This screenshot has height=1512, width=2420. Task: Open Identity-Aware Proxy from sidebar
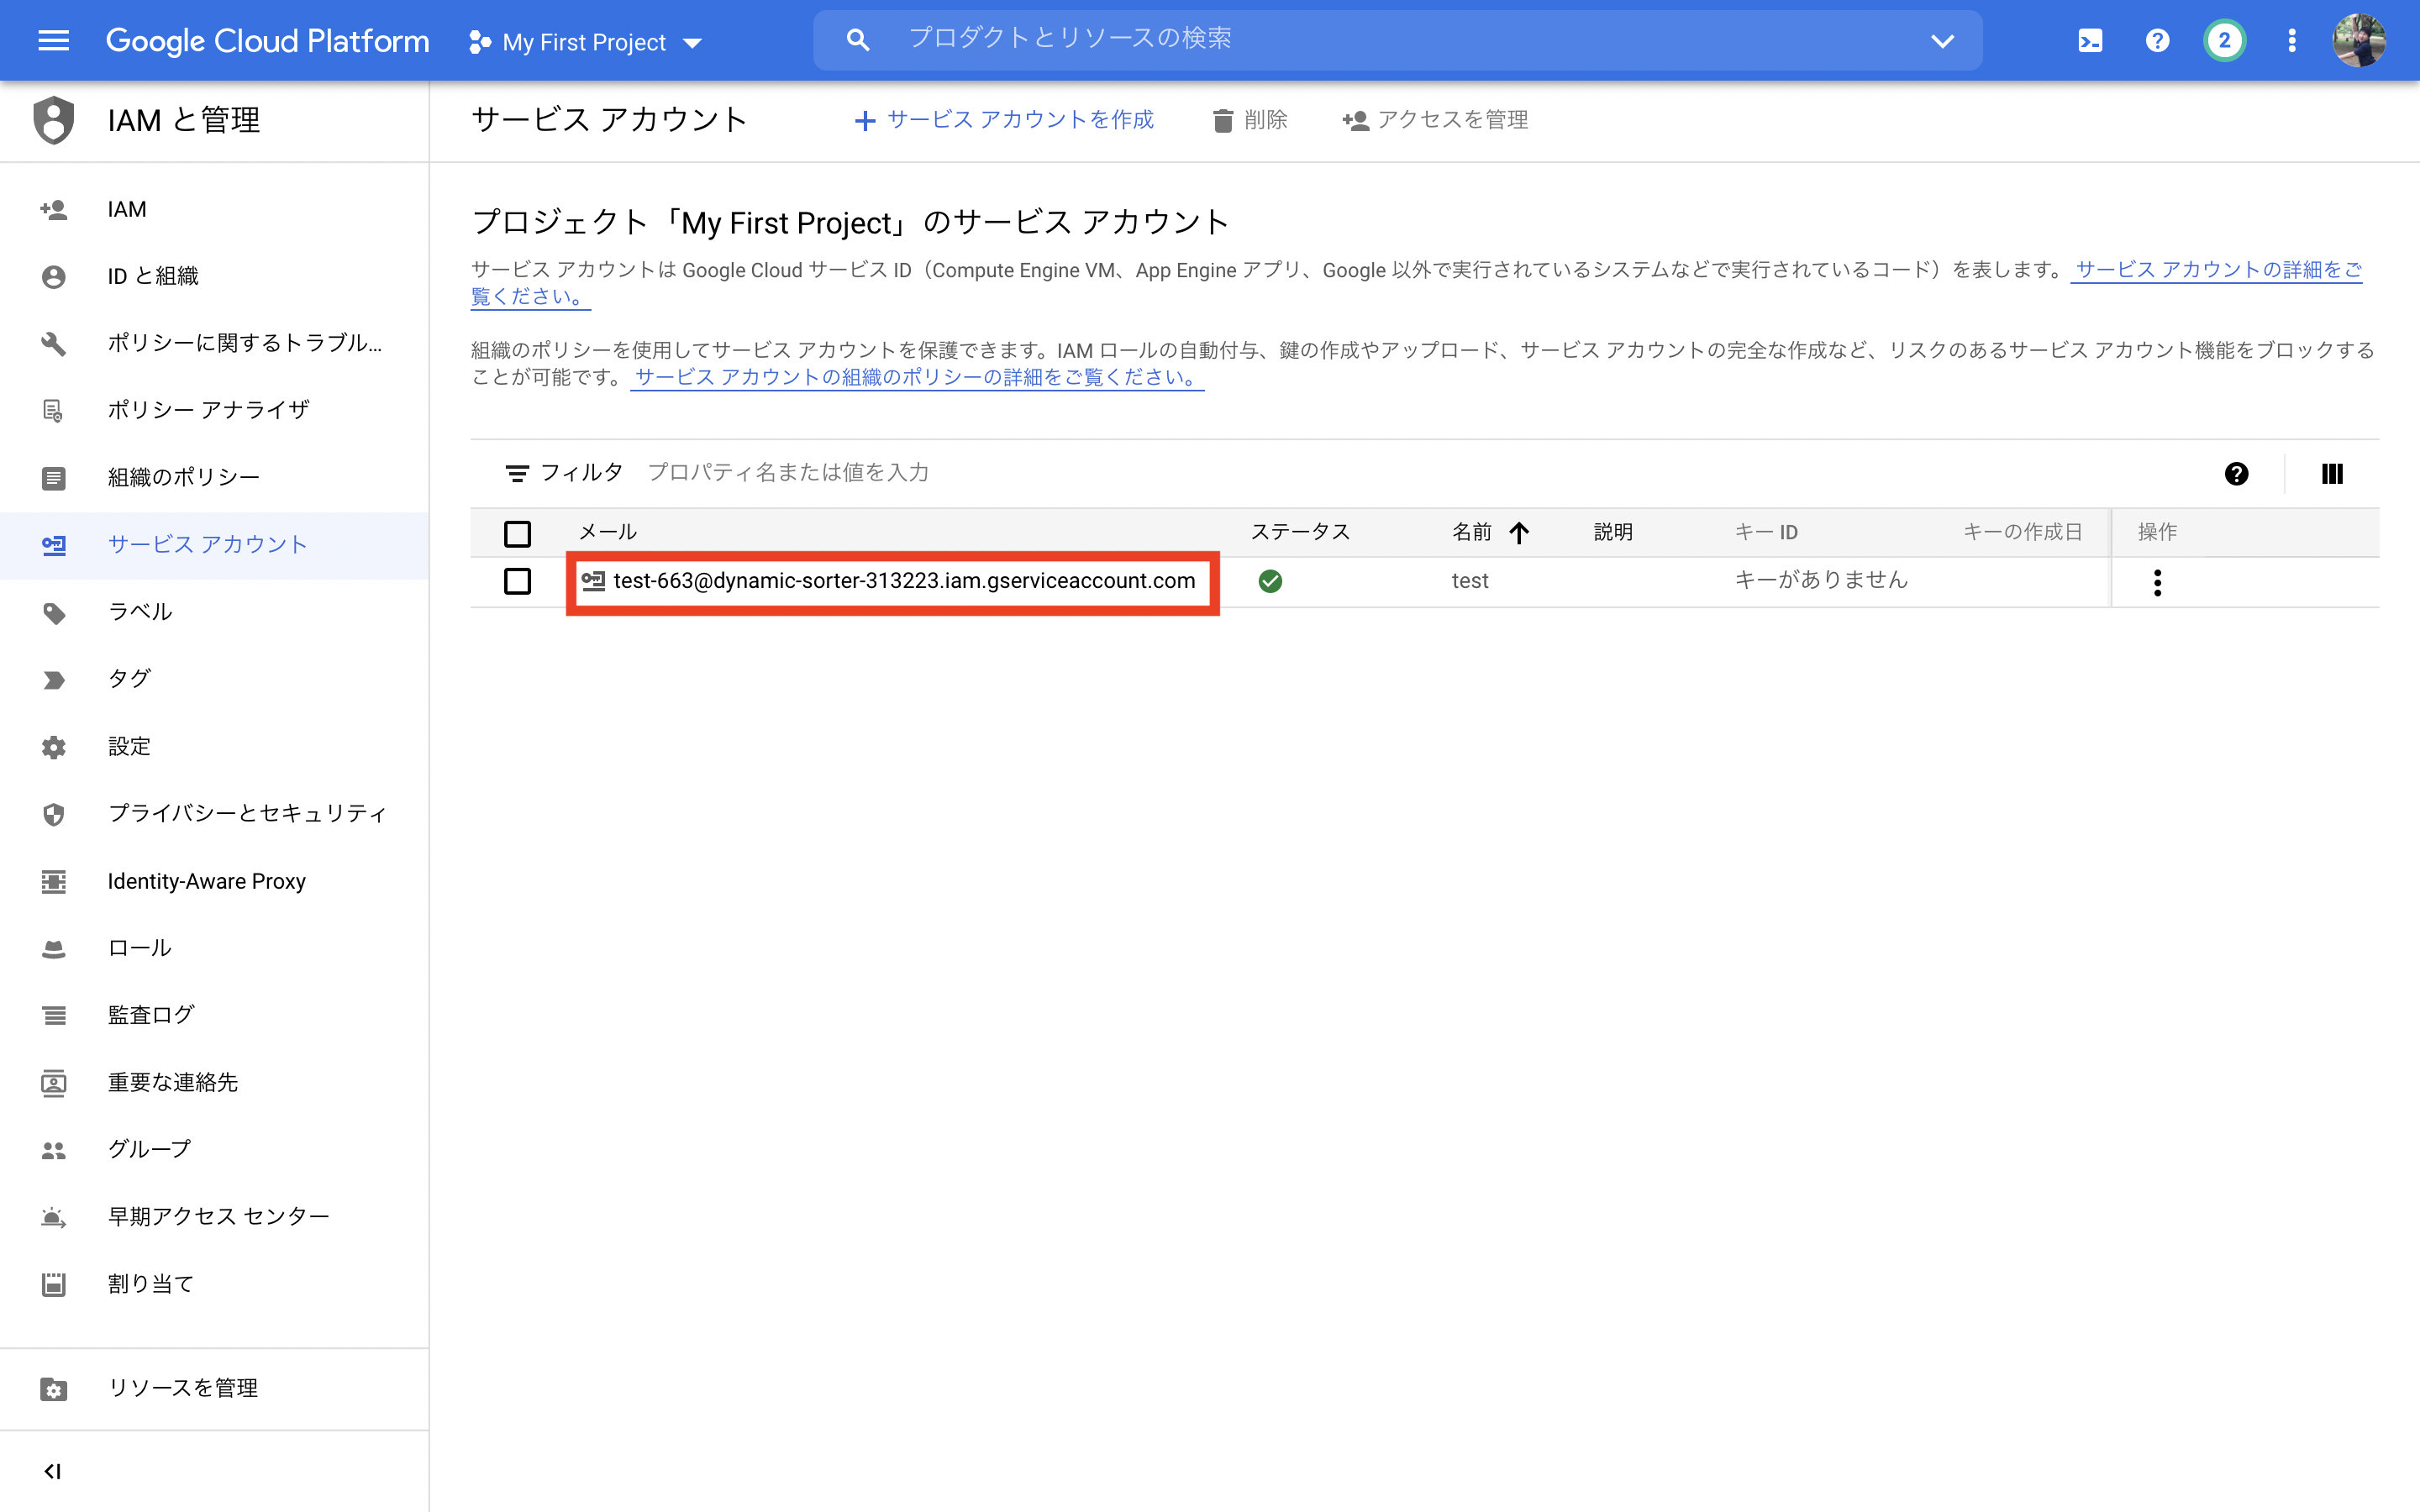(206, 881)
